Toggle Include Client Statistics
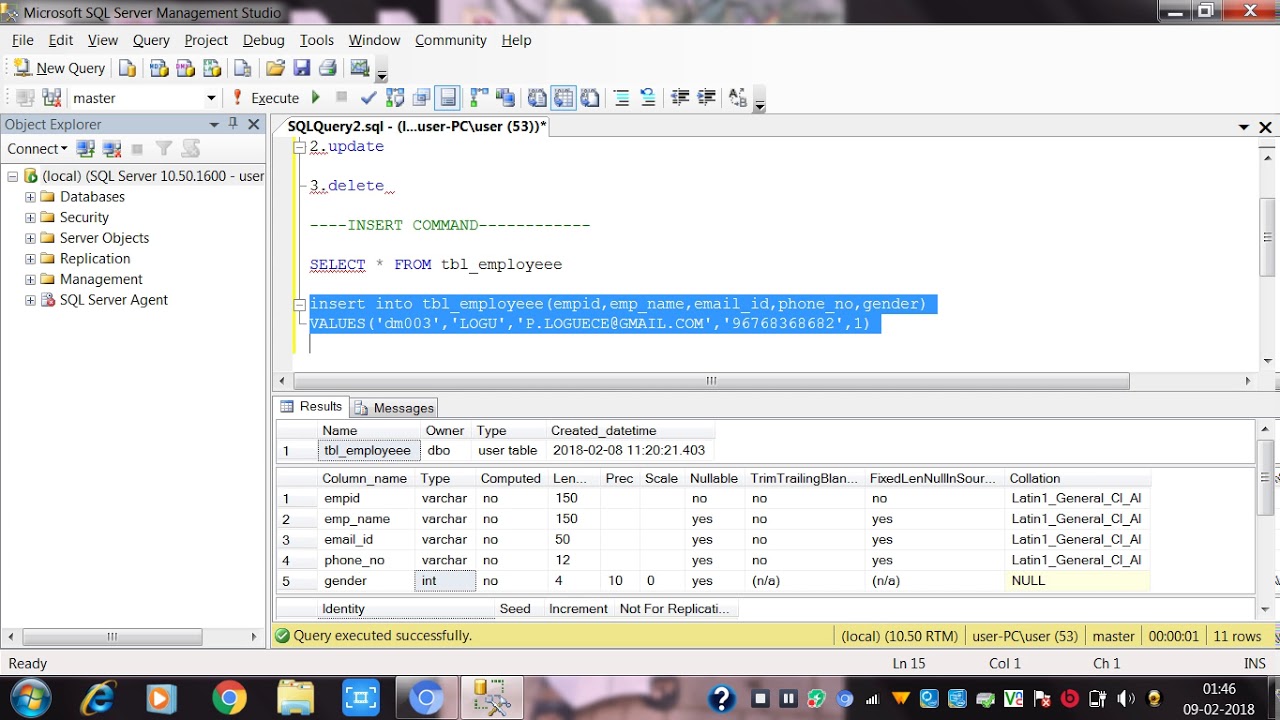The width and height of the screenshot is (1280, 720). 505,97
